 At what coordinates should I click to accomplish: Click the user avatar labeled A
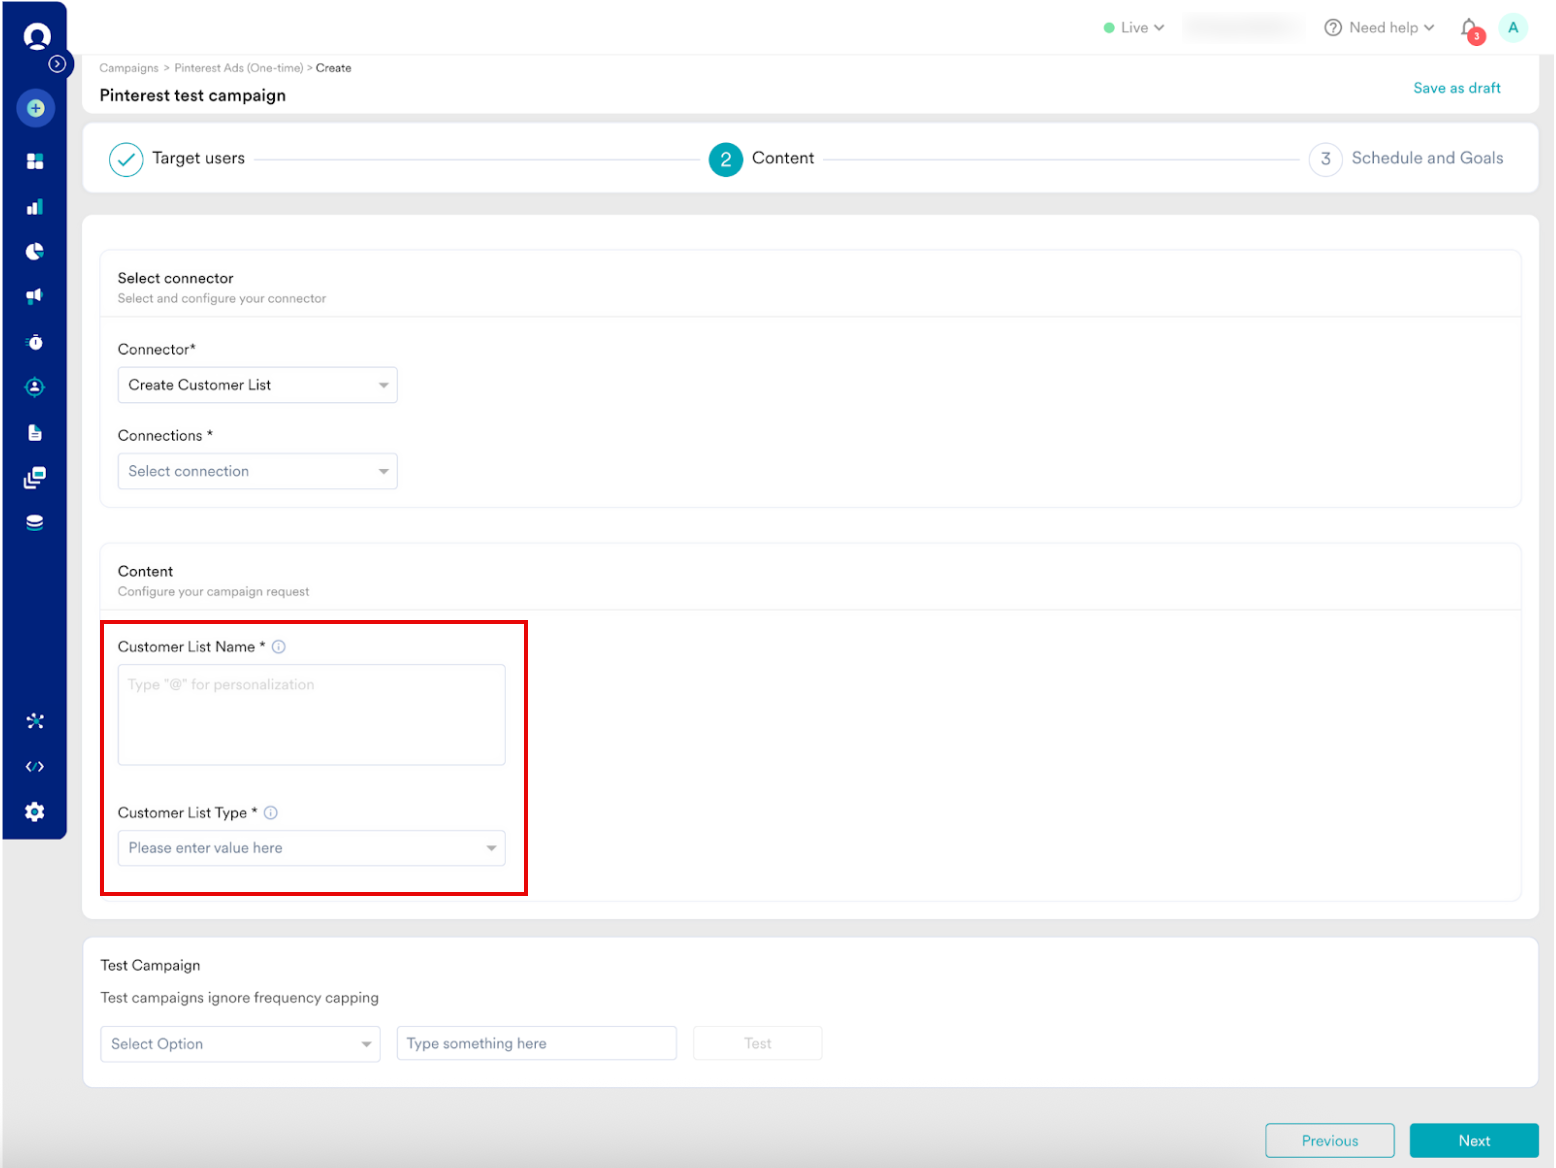click(x=1513, y=28)
